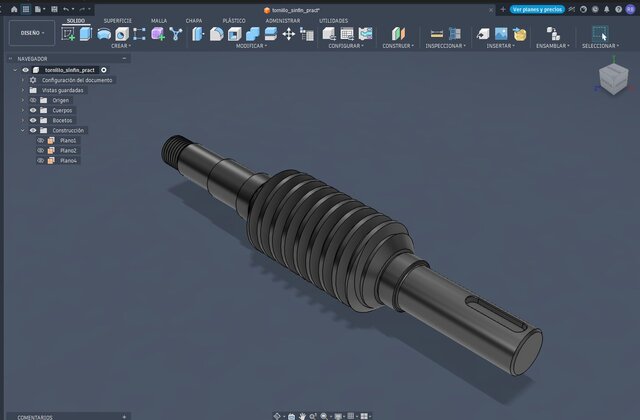The image size is (640, 420).
Task: Go to the Home icon
Action: [14, 9]
